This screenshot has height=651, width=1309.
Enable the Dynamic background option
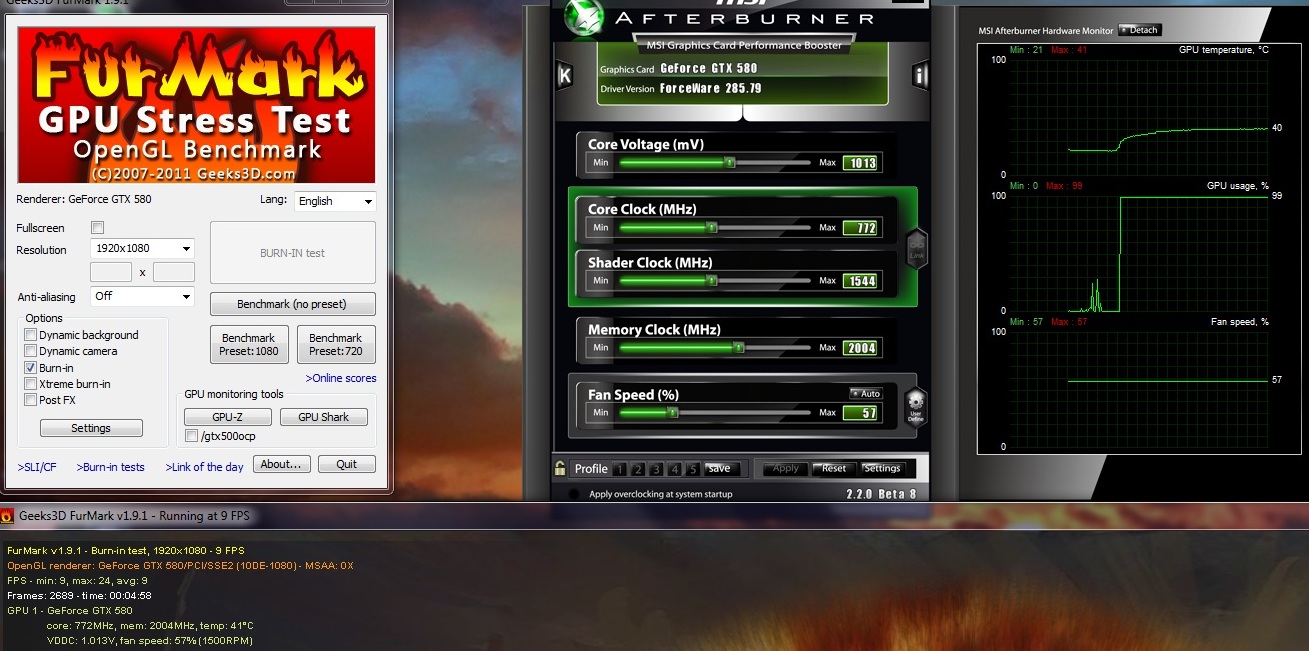point(31,335)
